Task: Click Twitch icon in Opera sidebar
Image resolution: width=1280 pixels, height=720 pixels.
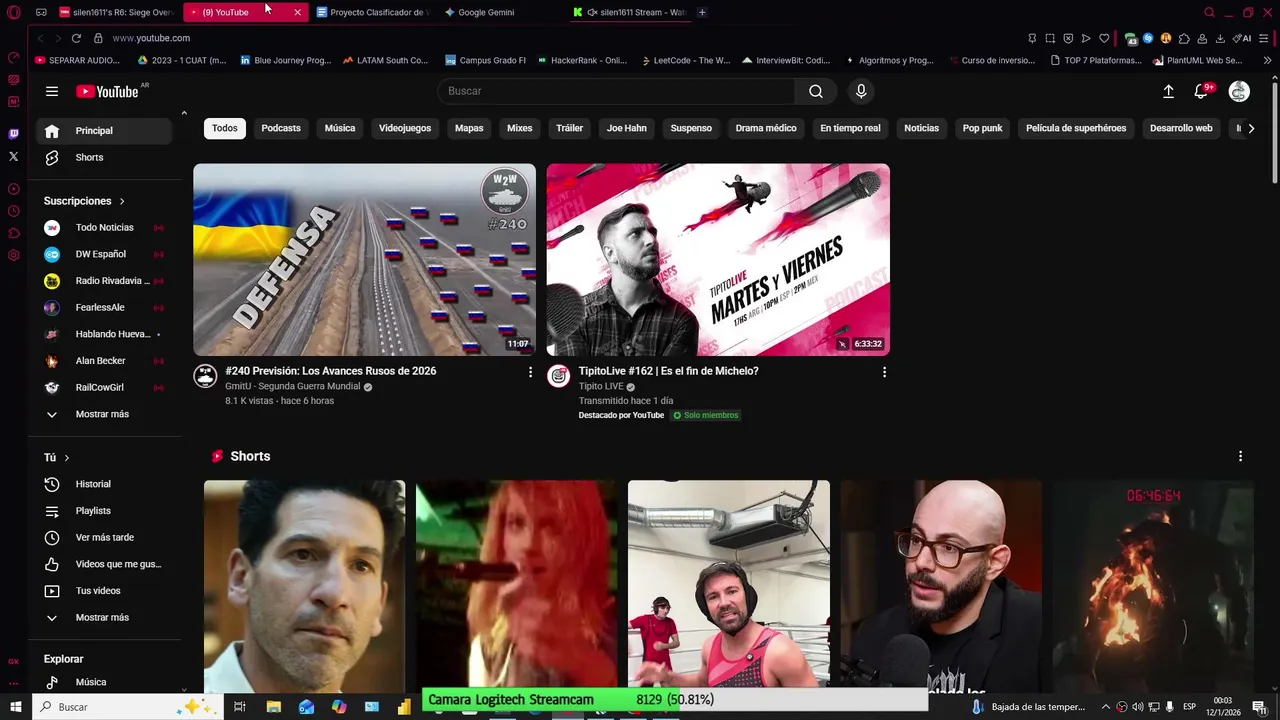Action: point(13,133)
